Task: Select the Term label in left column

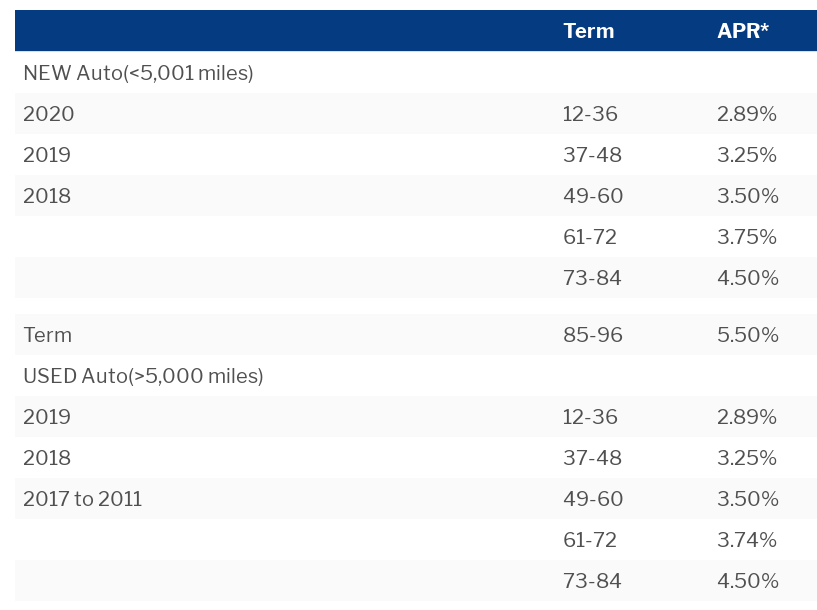Action: [x=47, y=334]
